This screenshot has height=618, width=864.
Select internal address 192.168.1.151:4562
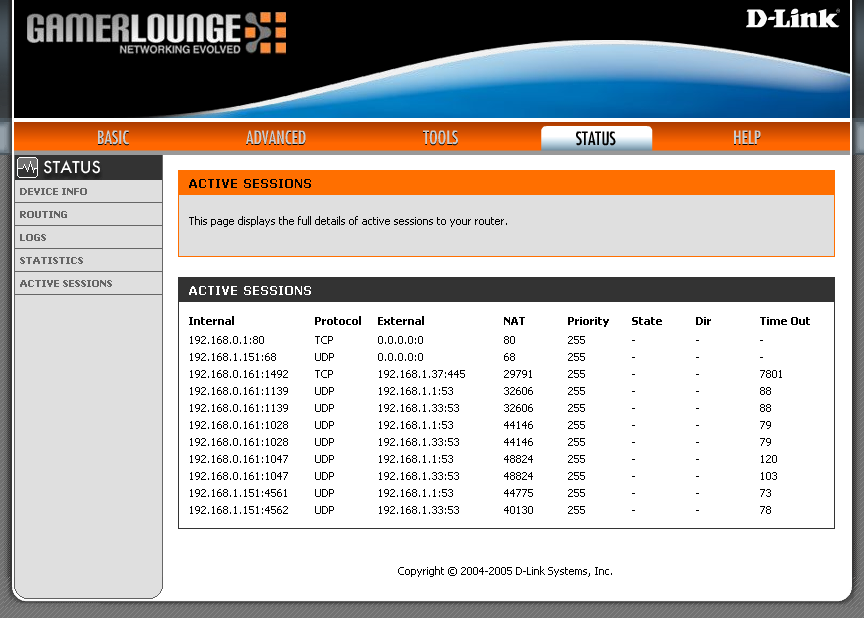239,511
